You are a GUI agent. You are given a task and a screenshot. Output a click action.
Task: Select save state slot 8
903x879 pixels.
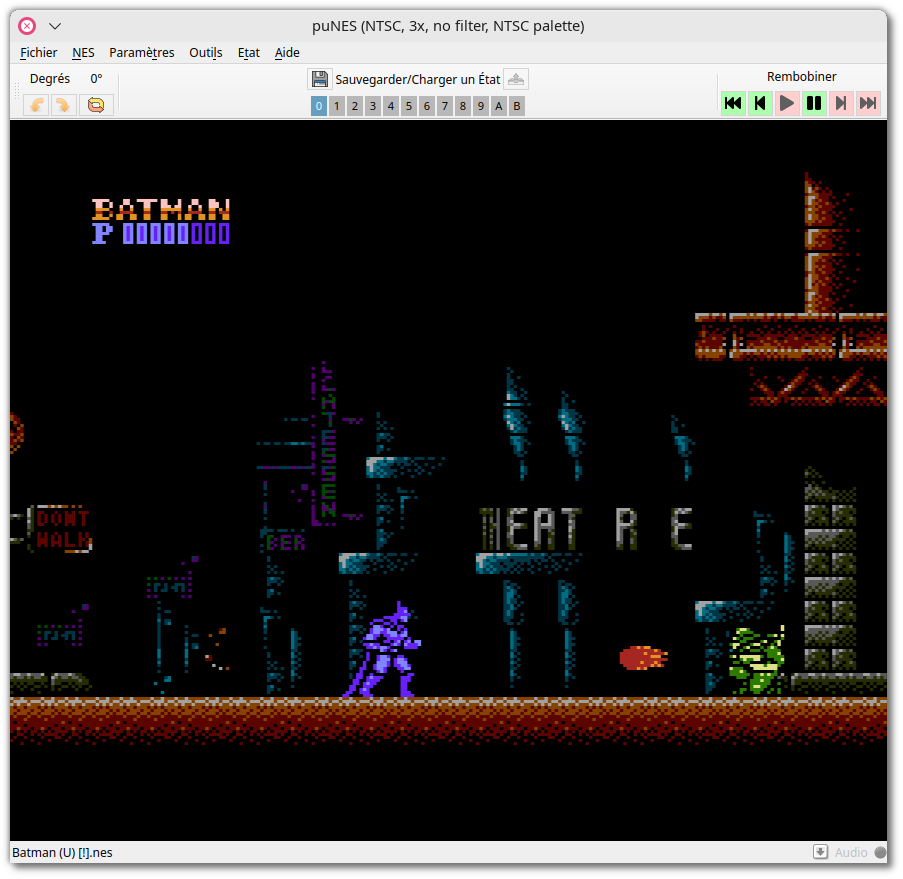[463, 106]
